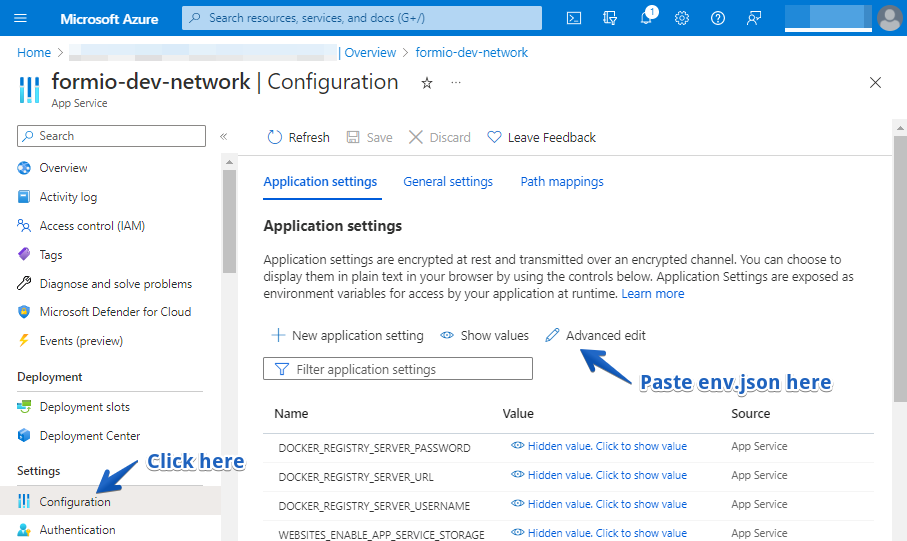Toggle Show values for all settings

(484, 336)
